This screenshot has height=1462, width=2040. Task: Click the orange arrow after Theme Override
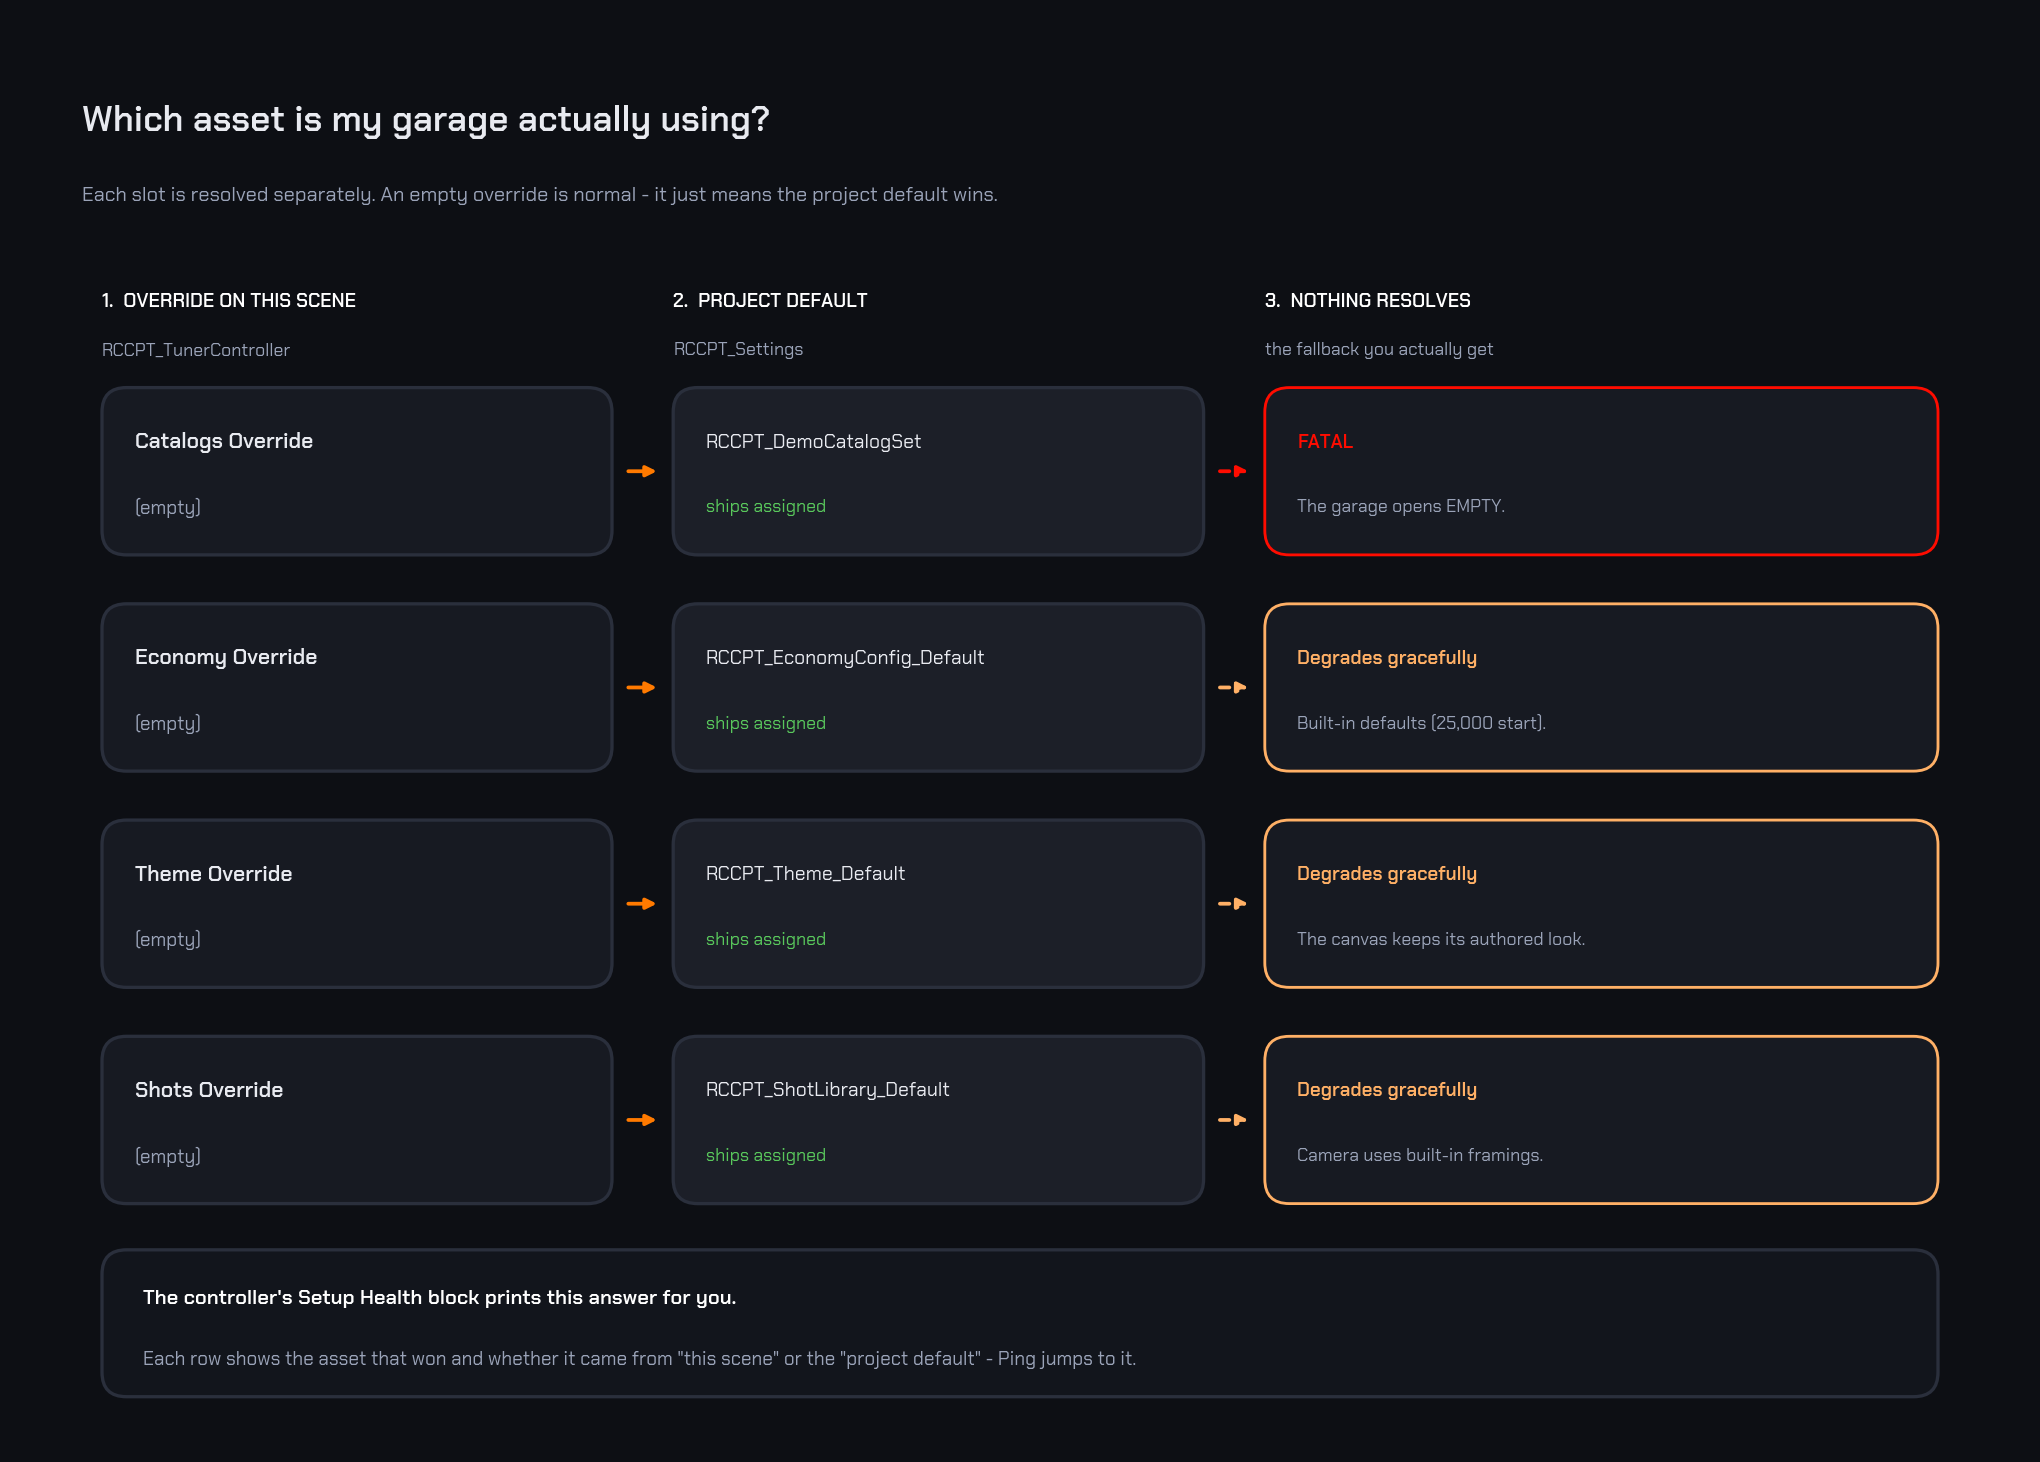(641, 903)
